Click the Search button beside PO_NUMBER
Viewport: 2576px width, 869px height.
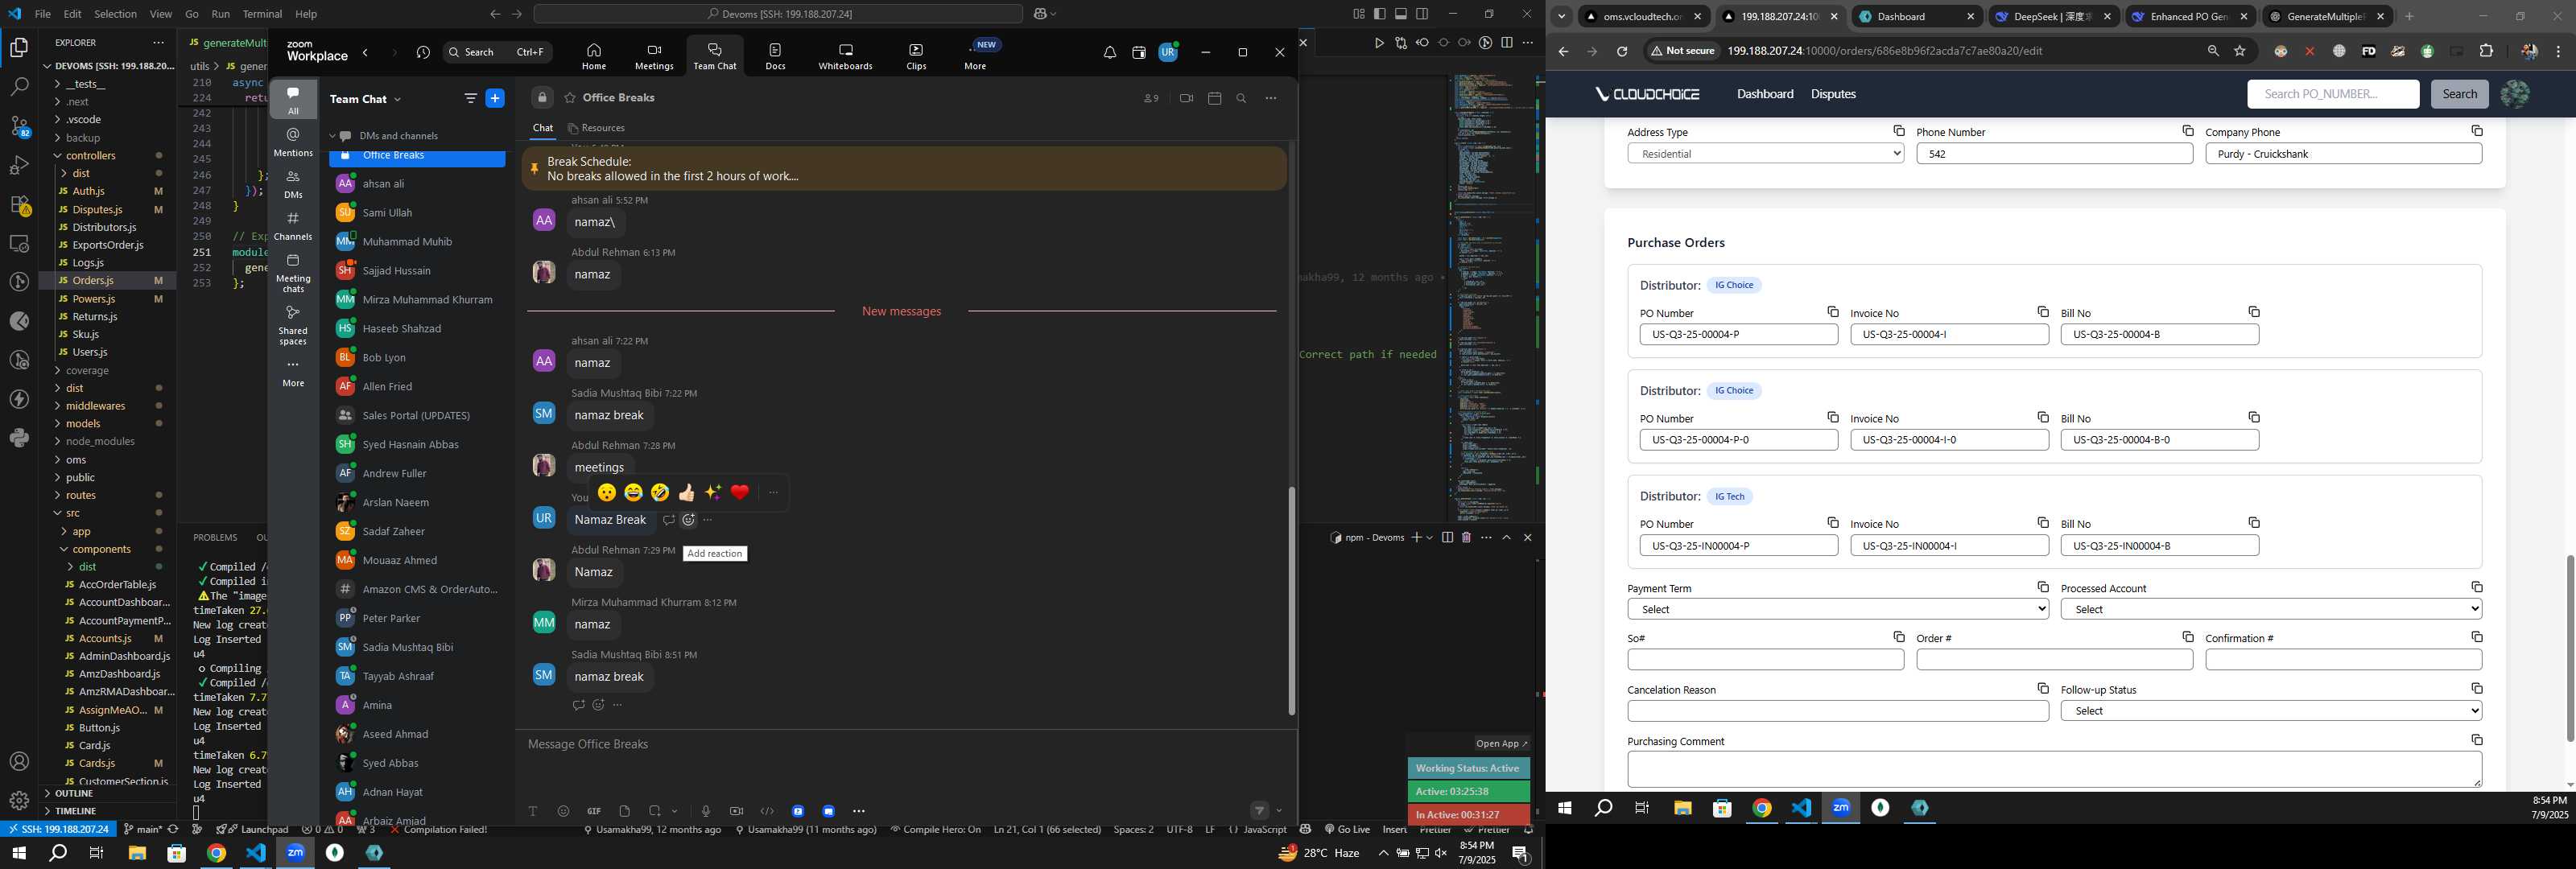coord(2459,94)
